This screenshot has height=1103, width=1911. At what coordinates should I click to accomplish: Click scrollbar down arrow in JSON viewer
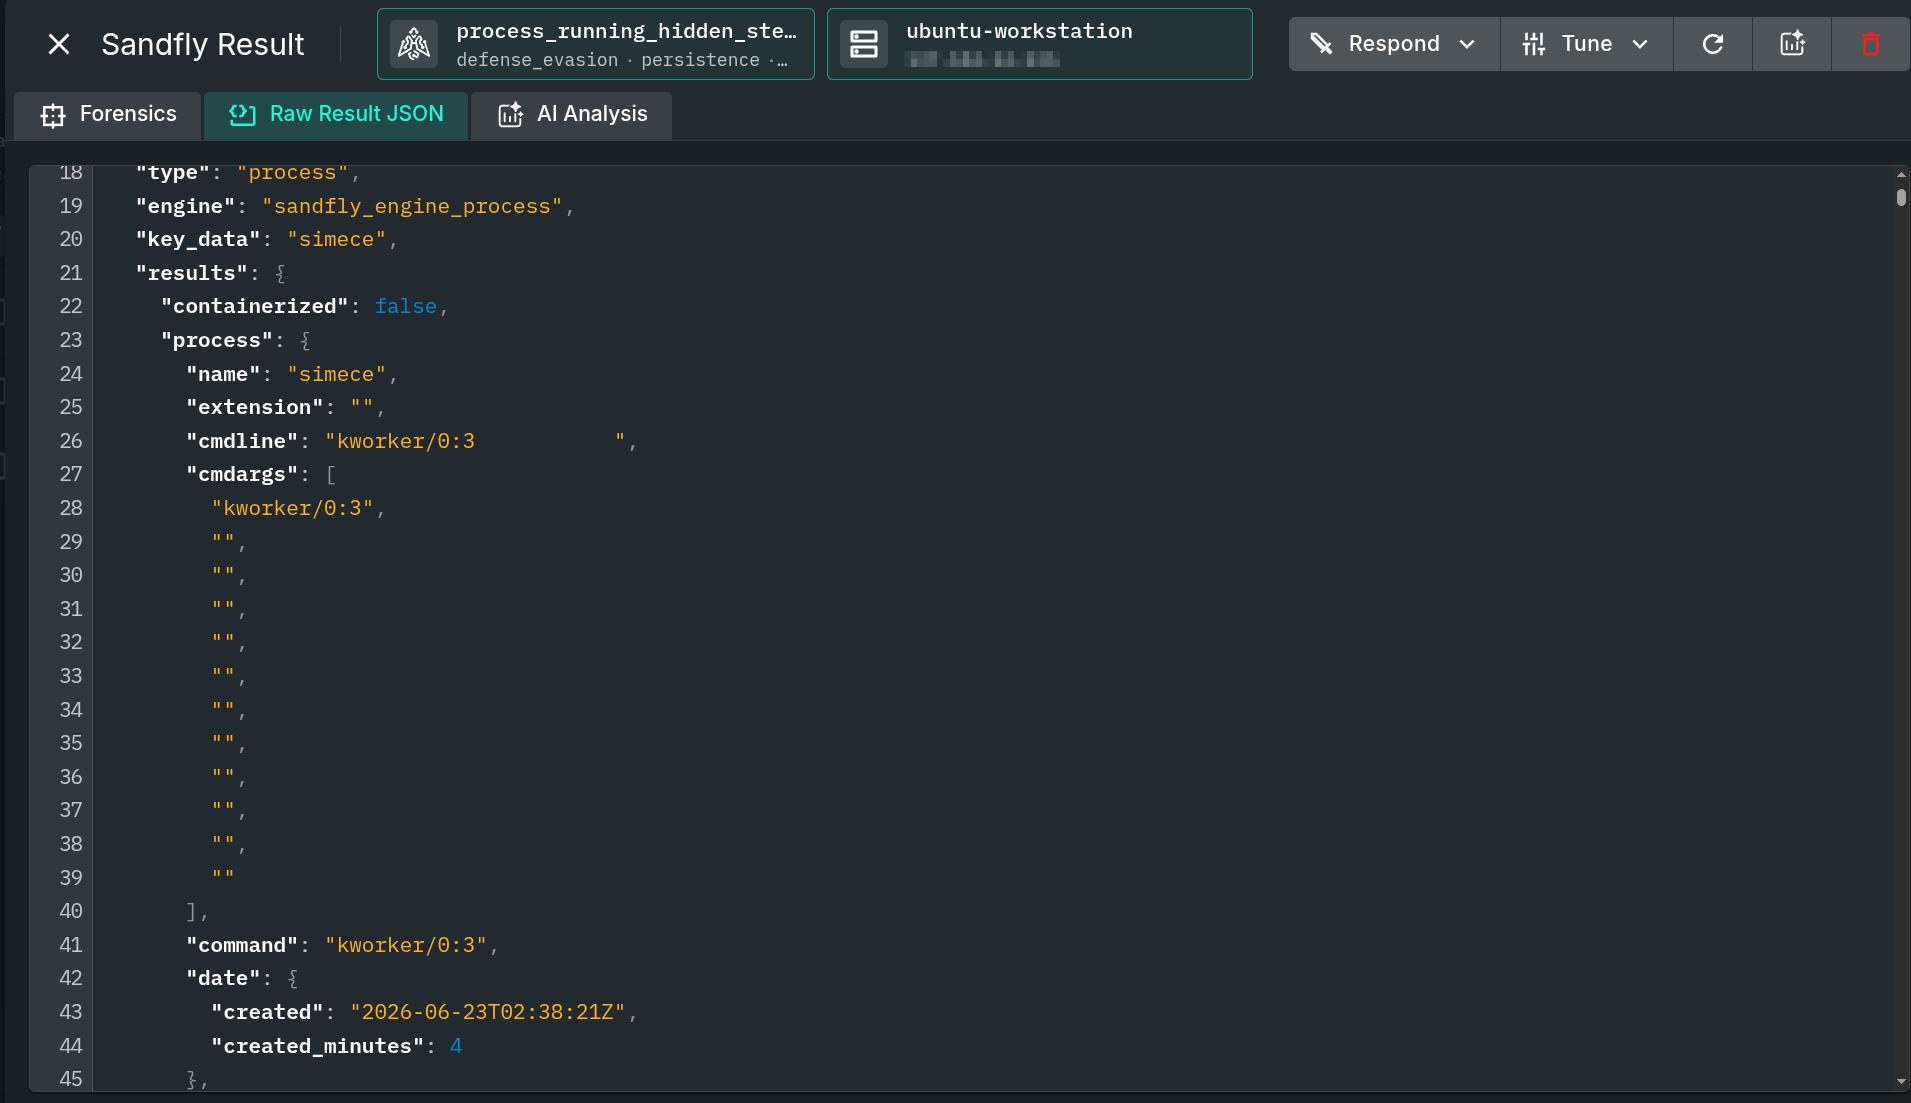[x=1901, y=1082]
